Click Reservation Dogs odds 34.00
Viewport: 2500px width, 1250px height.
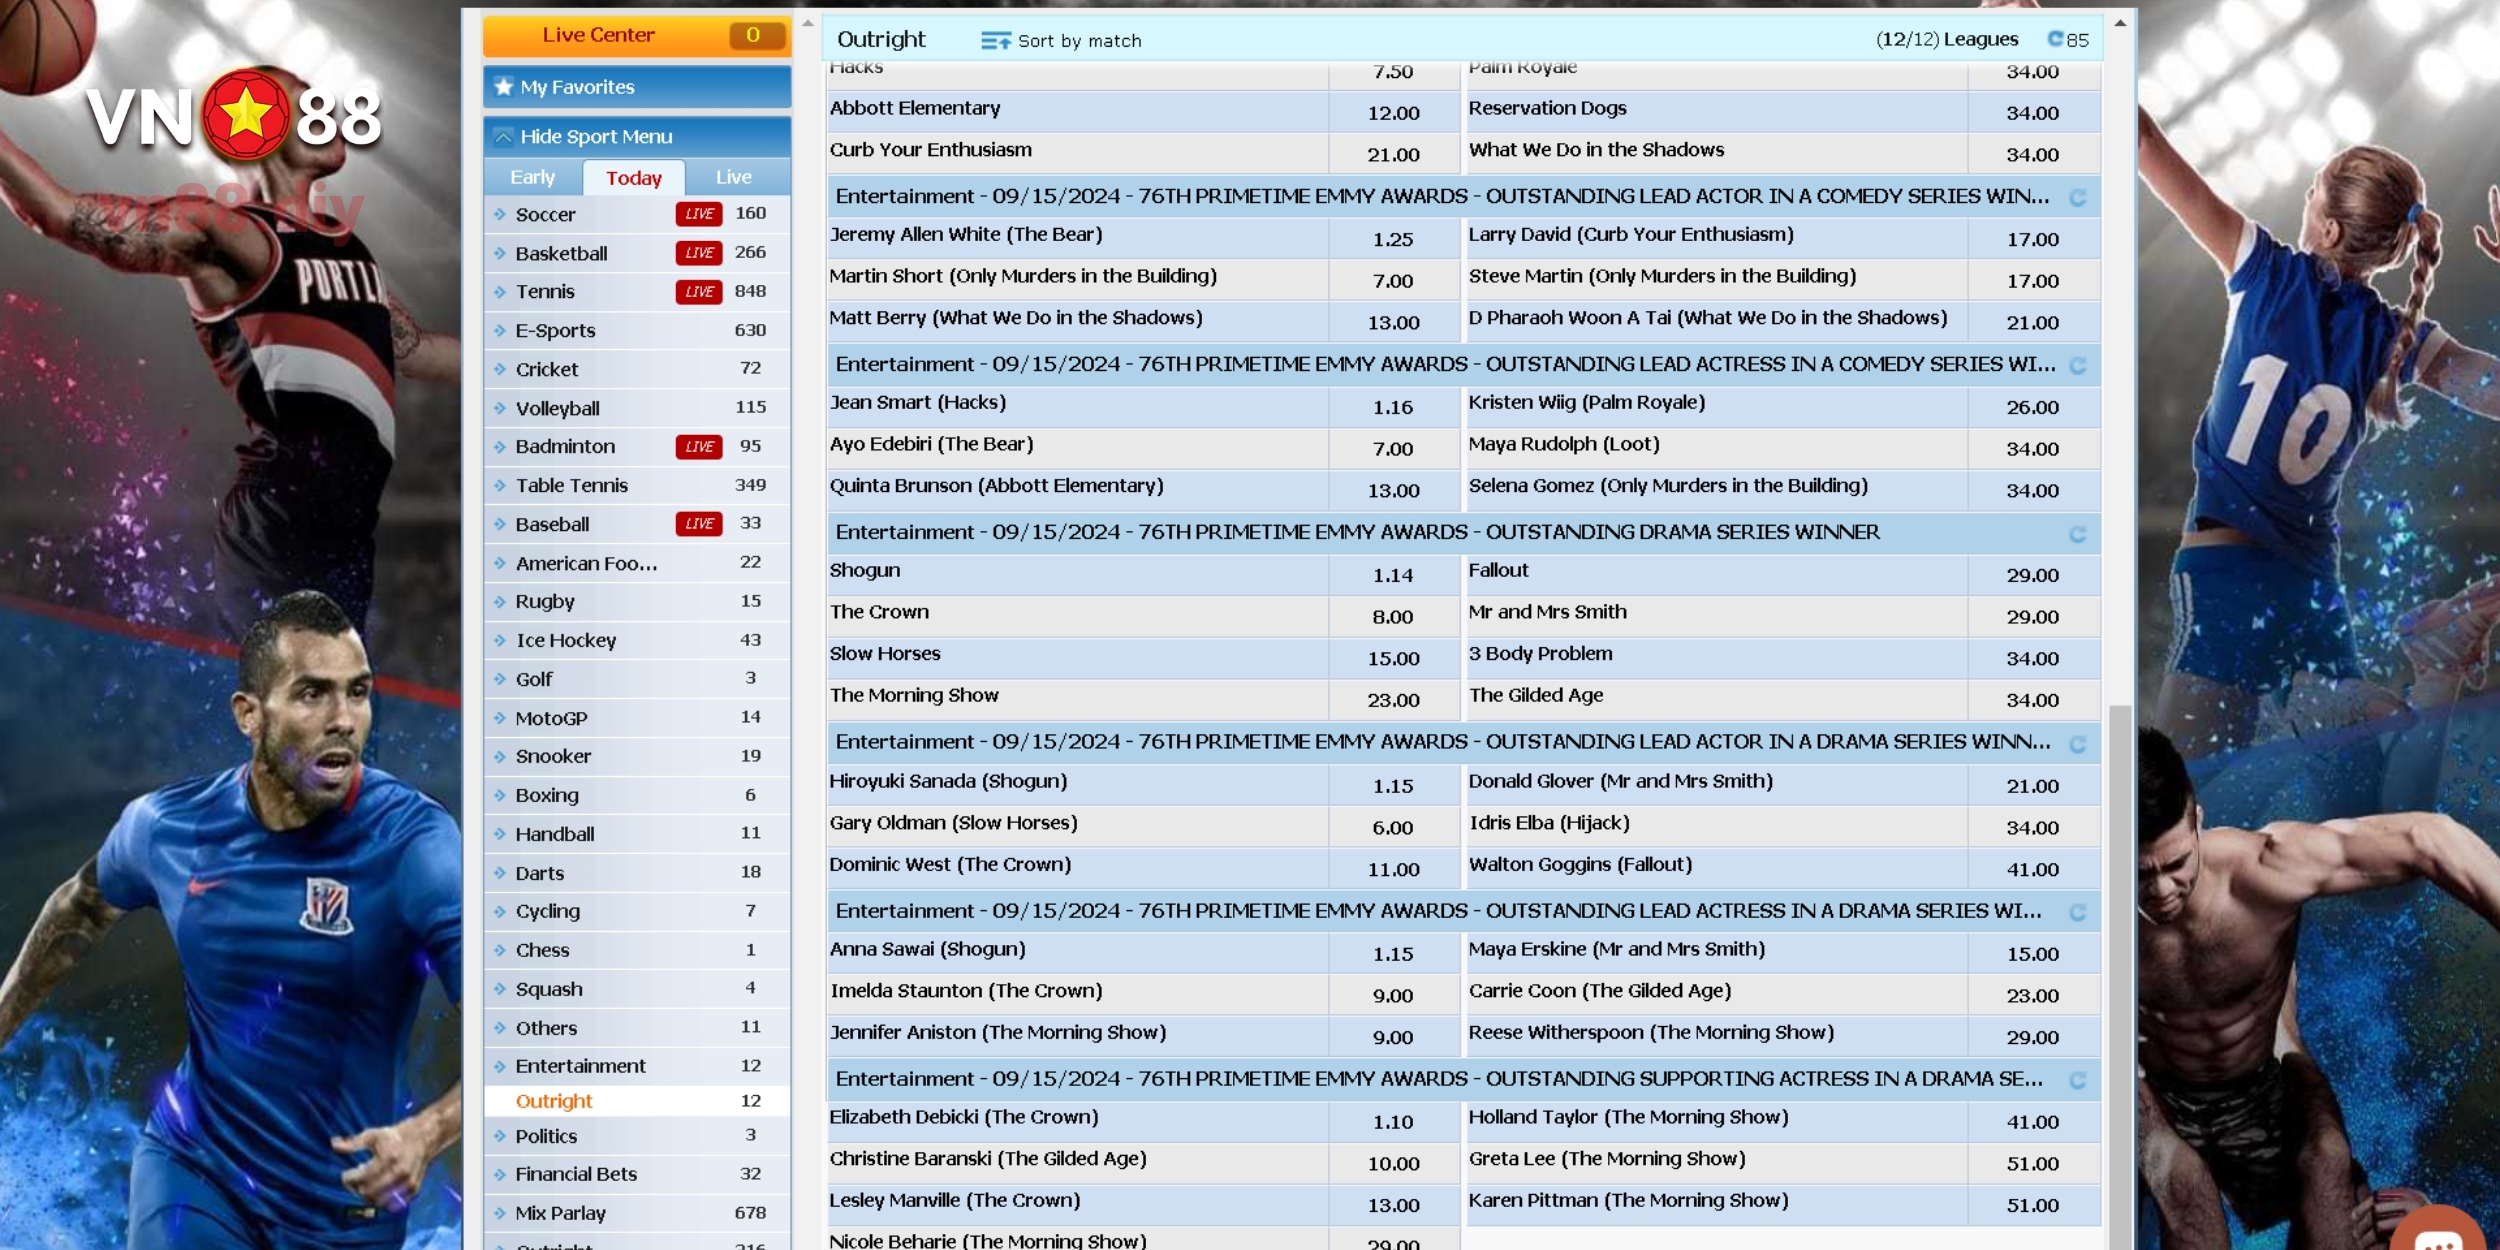(x=2033, y=113)
